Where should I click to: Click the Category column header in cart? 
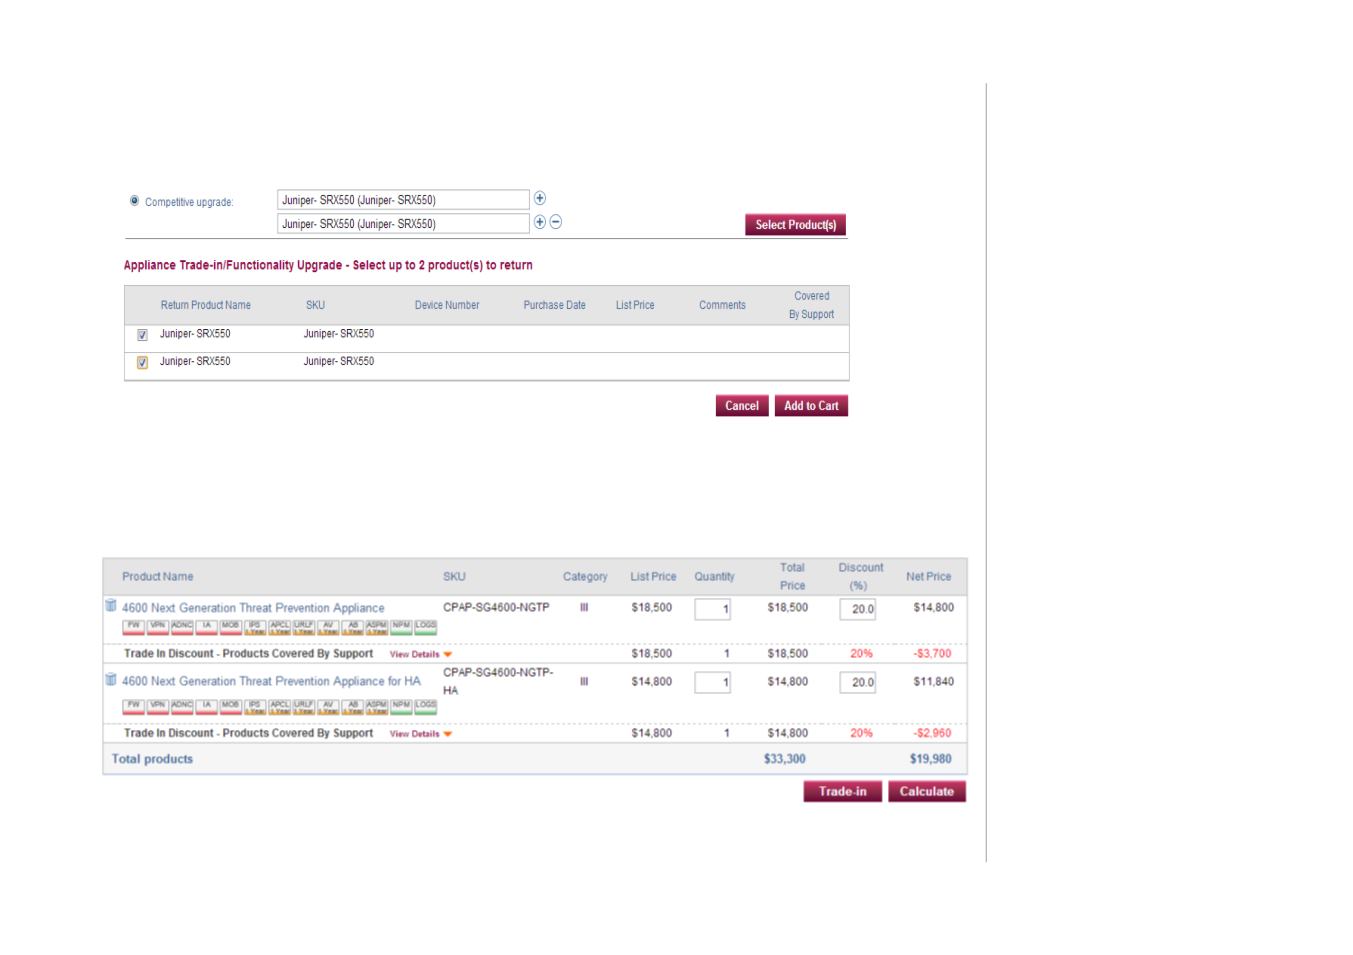(x=585, y=577)
